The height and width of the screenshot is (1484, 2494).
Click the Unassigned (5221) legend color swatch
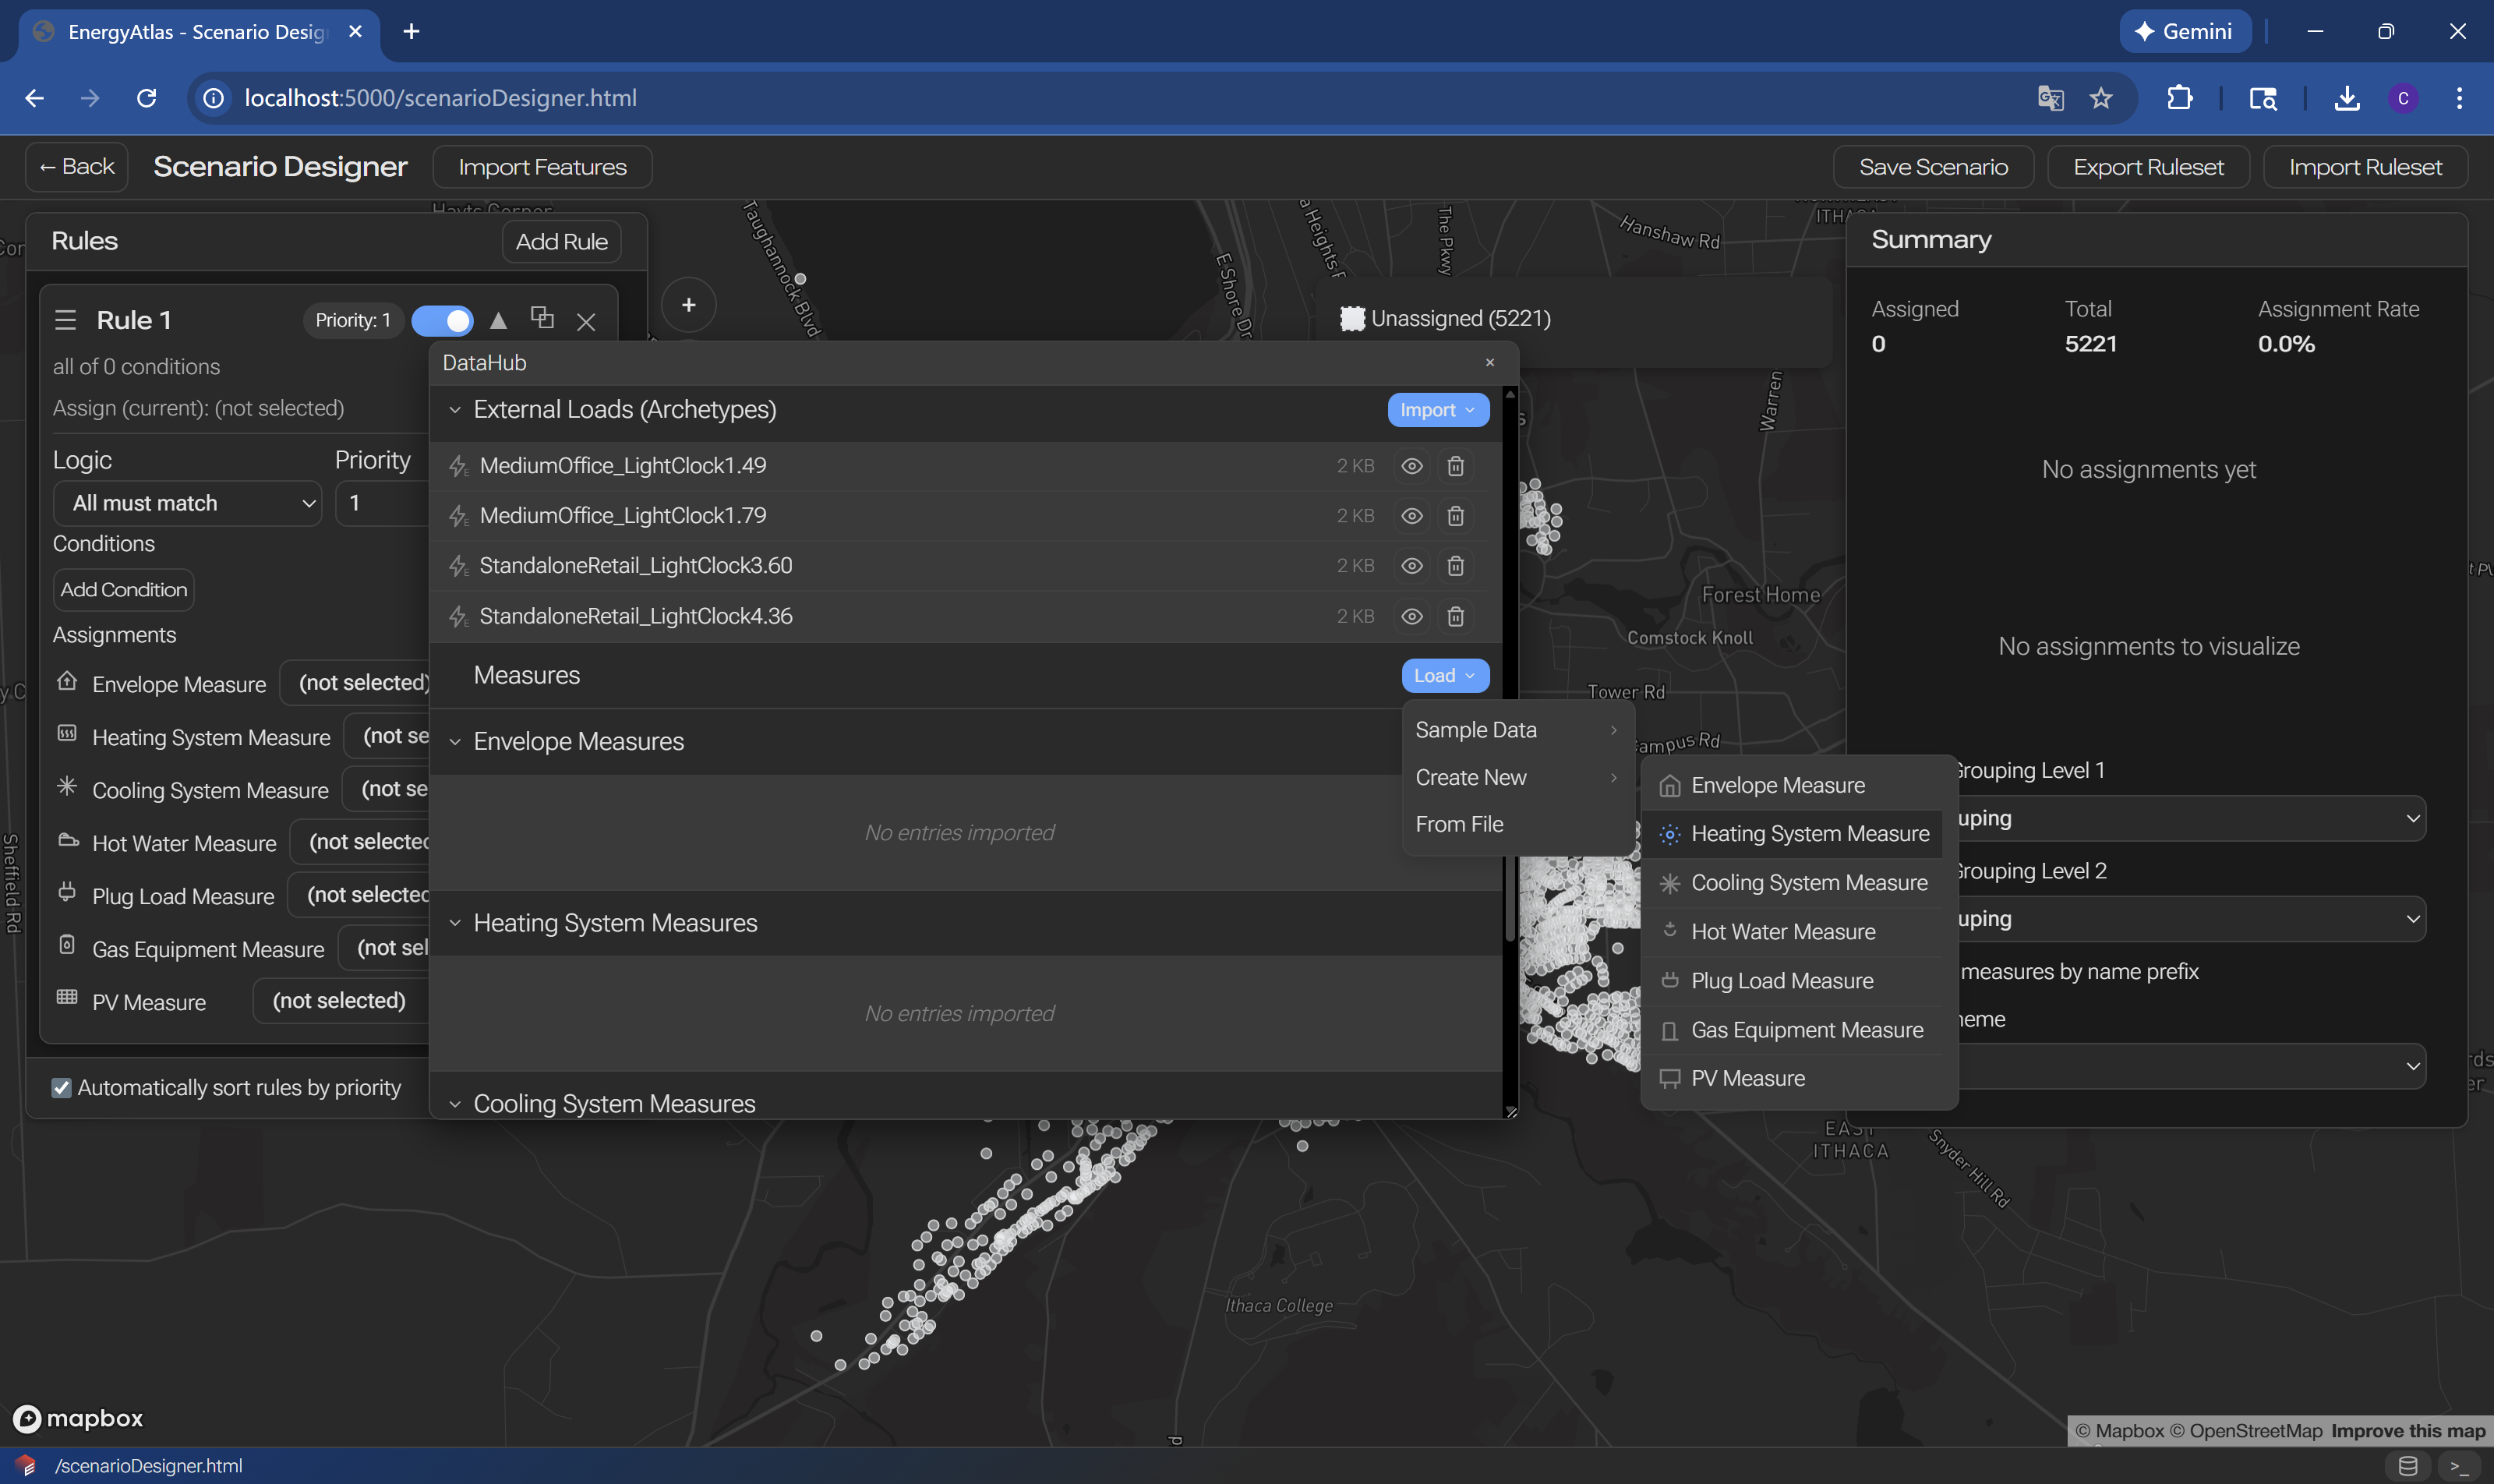pyautogui.click(x=1352, y=319)
